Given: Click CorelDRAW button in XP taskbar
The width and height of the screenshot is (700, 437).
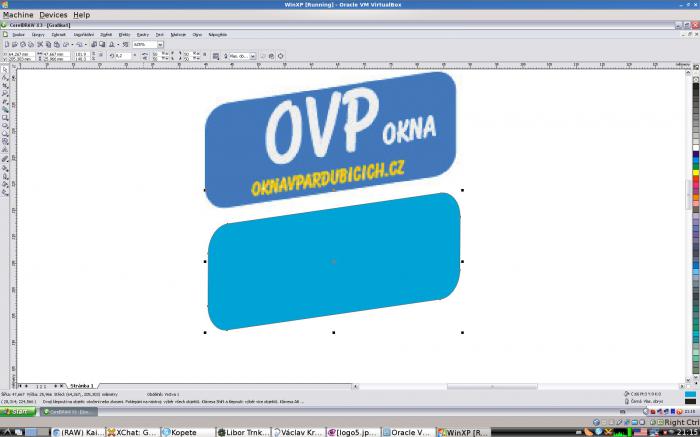Looking at the screenshot, I should [69, 412].
